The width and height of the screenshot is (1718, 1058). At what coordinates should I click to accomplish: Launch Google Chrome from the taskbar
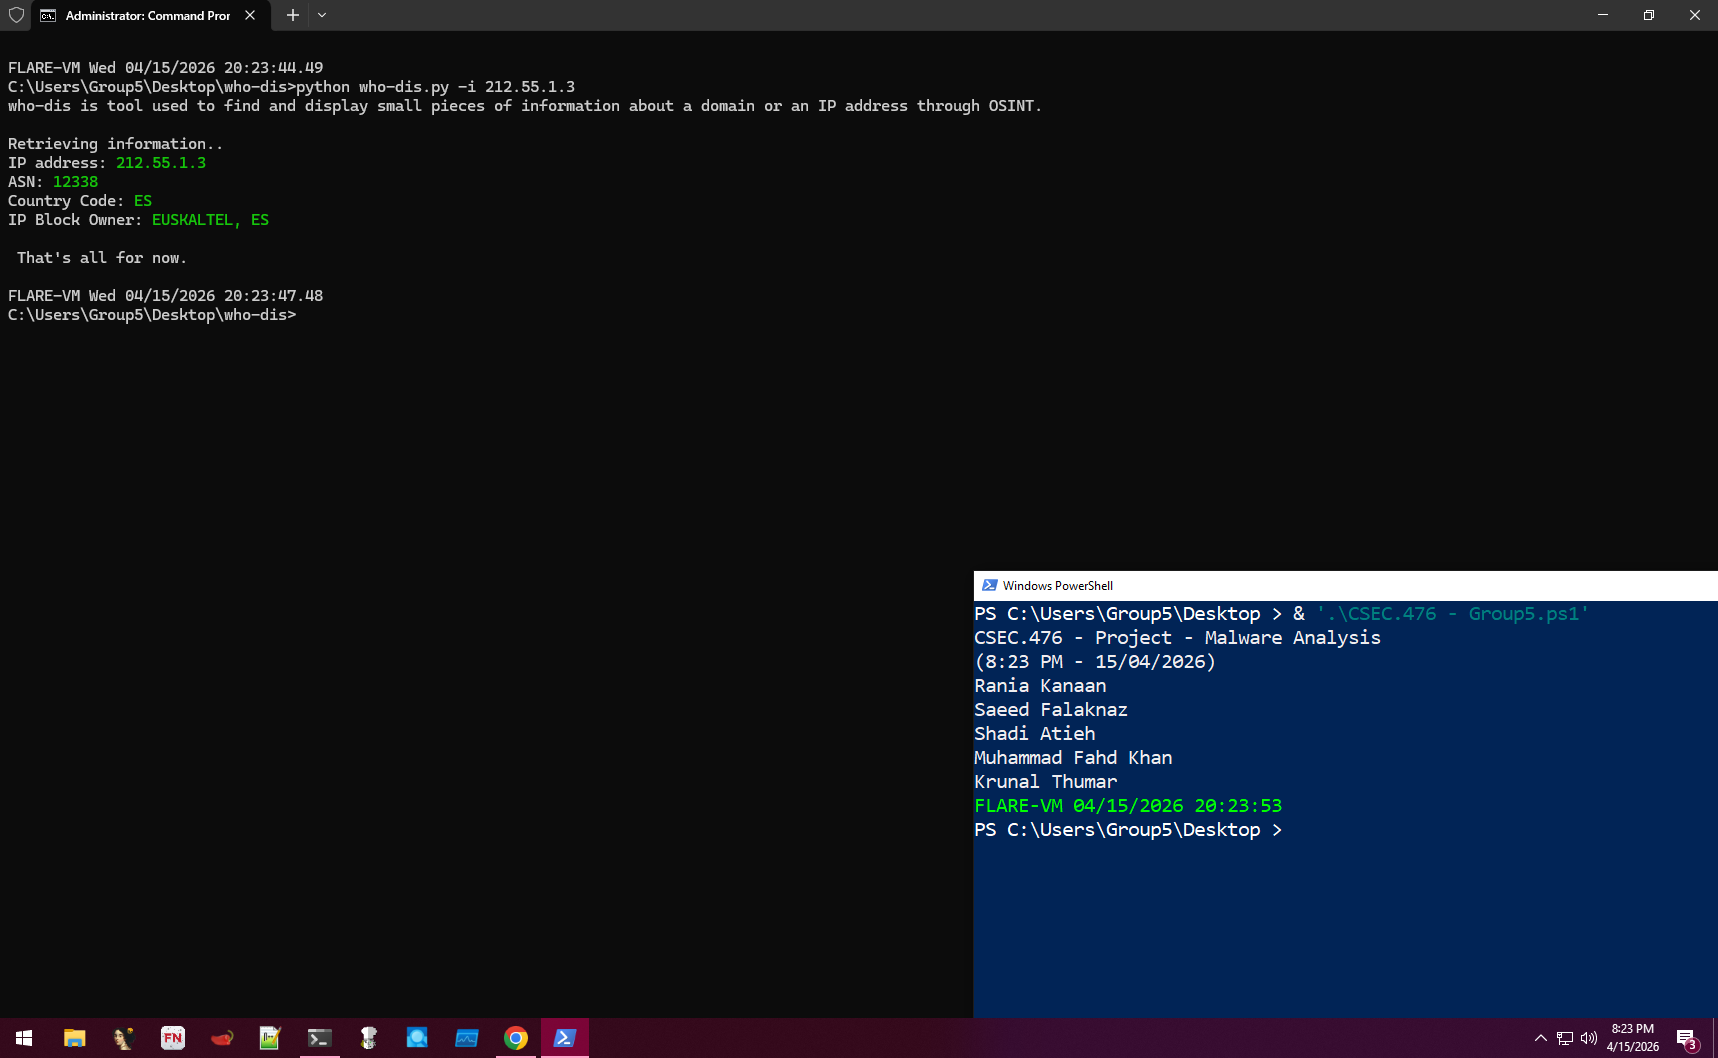point(515,1038)
